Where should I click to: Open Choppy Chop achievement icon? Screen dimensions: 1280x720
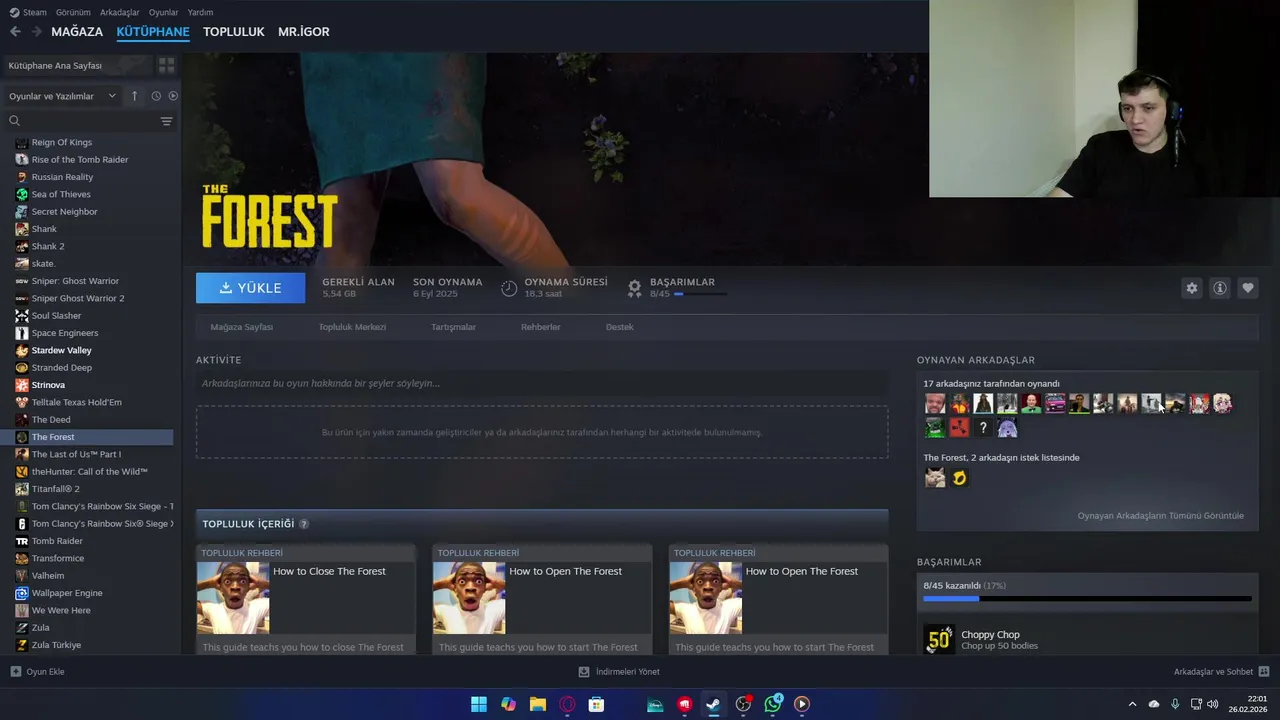tap(939, 639)
